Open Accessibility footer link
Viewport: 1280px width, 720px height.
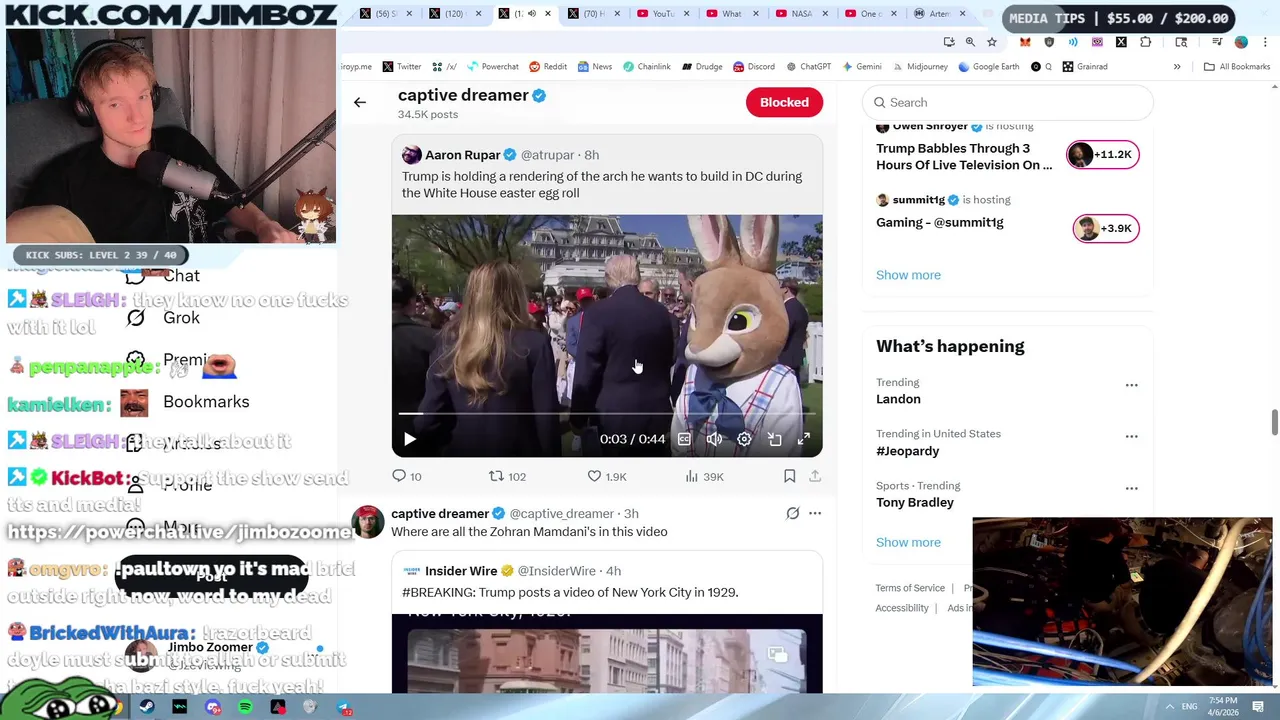click(902, 608)
